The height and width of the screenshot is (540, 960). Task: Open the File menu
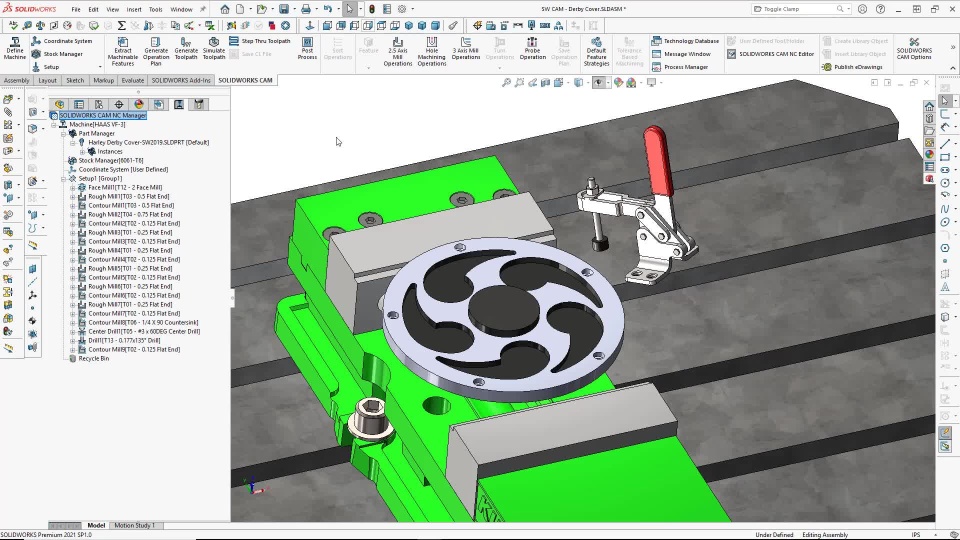tap(76, 10)
